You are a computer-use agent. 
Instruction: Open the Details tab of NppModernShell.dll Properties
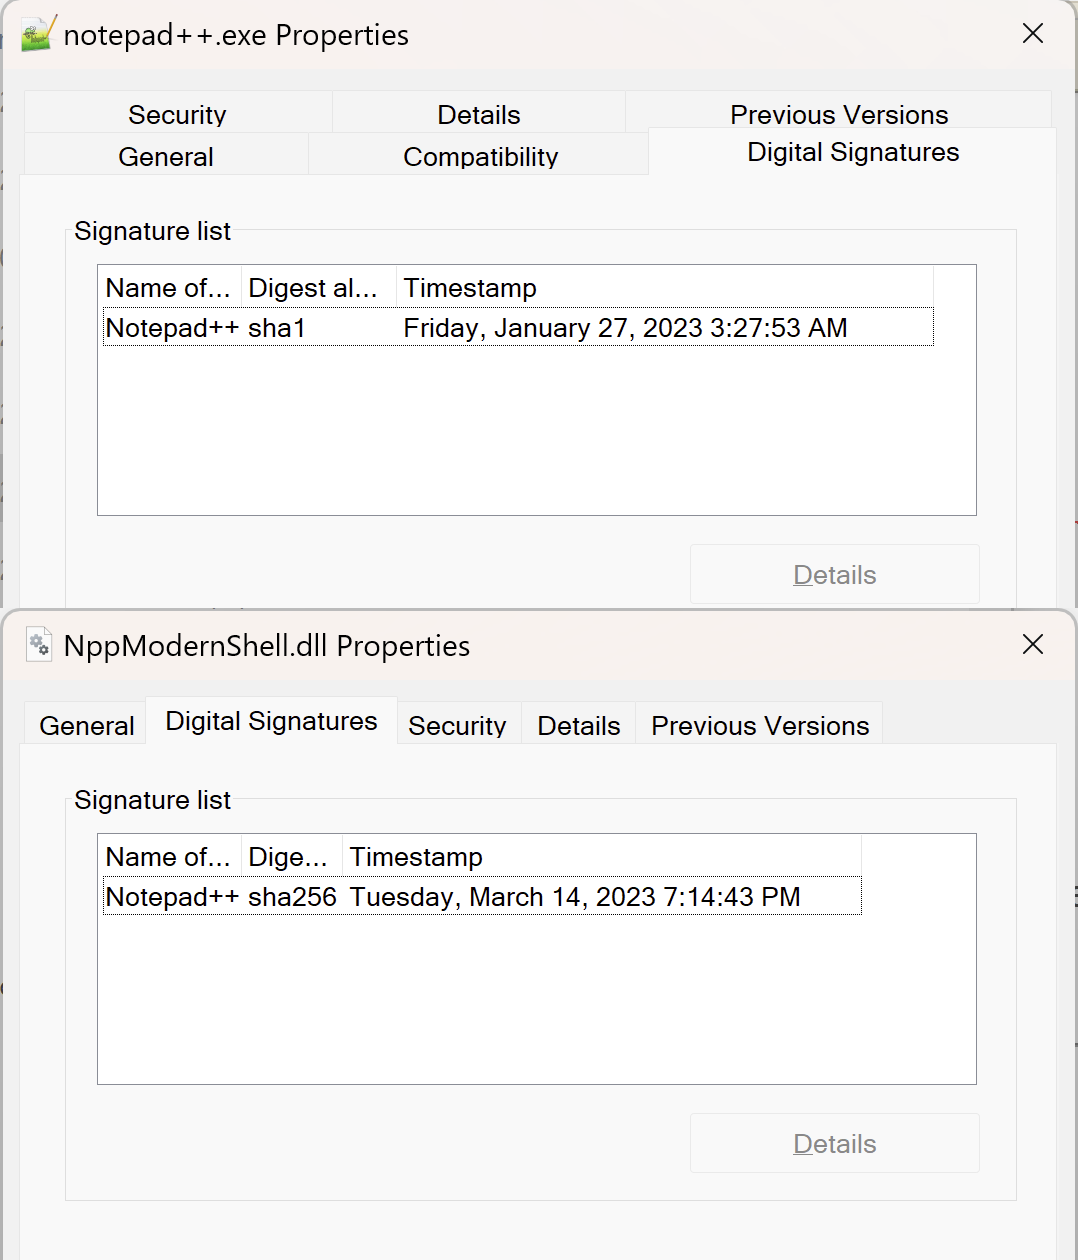pyautogui.click(x=578, y=724)
